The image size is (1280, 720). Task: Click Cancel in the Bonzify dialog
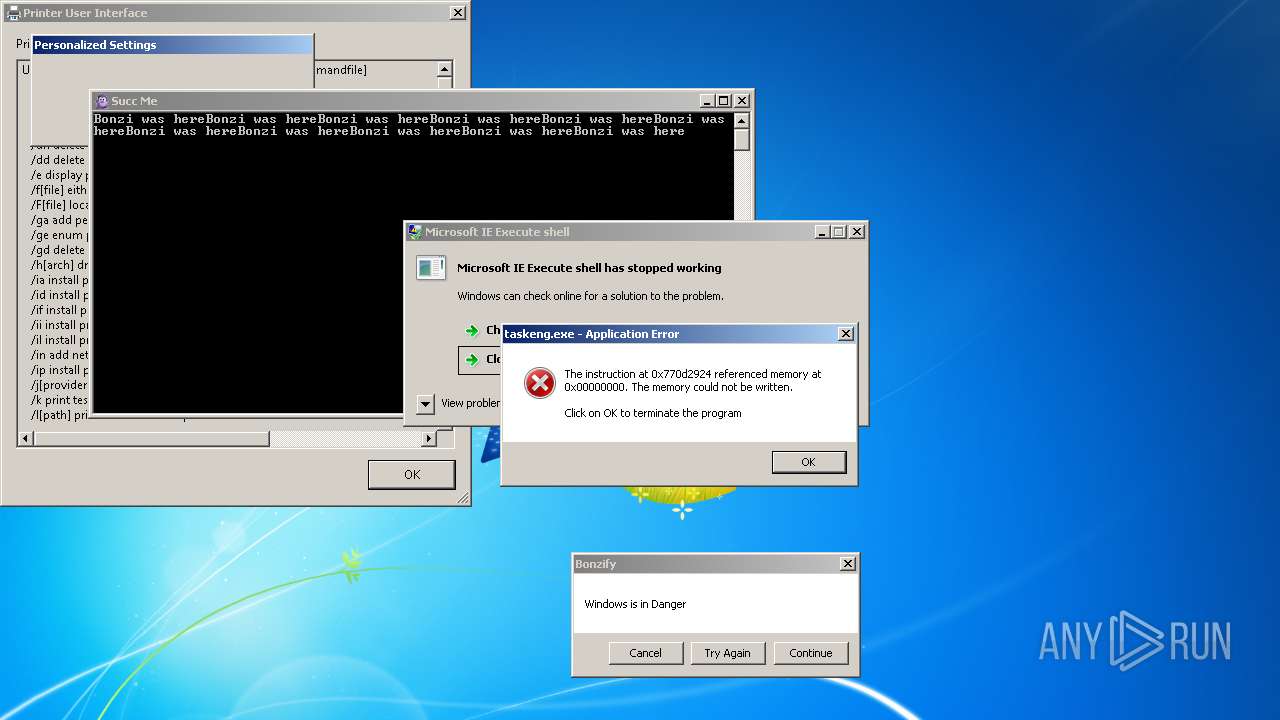pyautogui.click(x=645, y=653)
